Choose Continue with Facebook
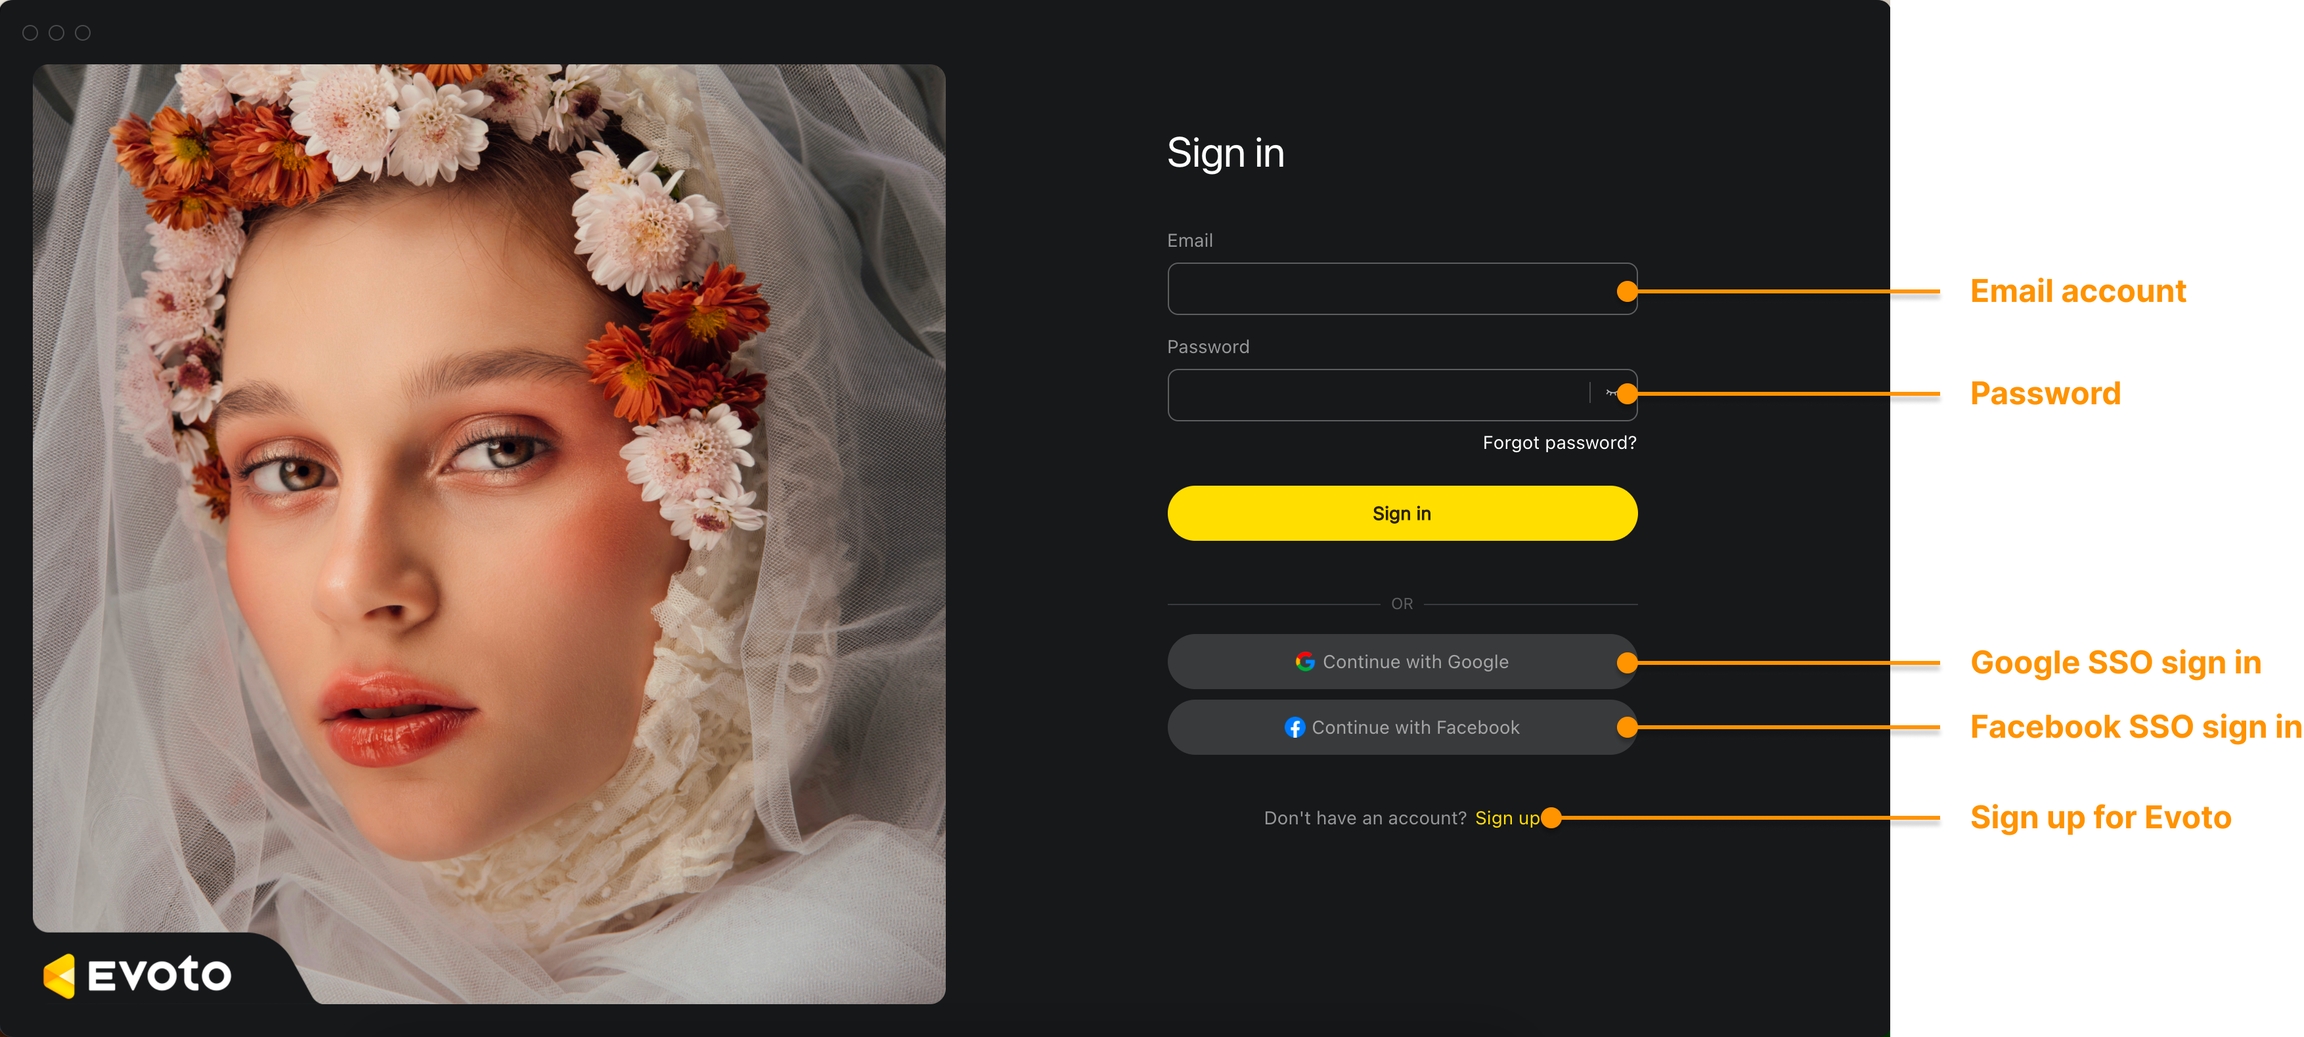Image resolution: width=2304 pixels, height=1037 pixels. tap(1402, 727)
